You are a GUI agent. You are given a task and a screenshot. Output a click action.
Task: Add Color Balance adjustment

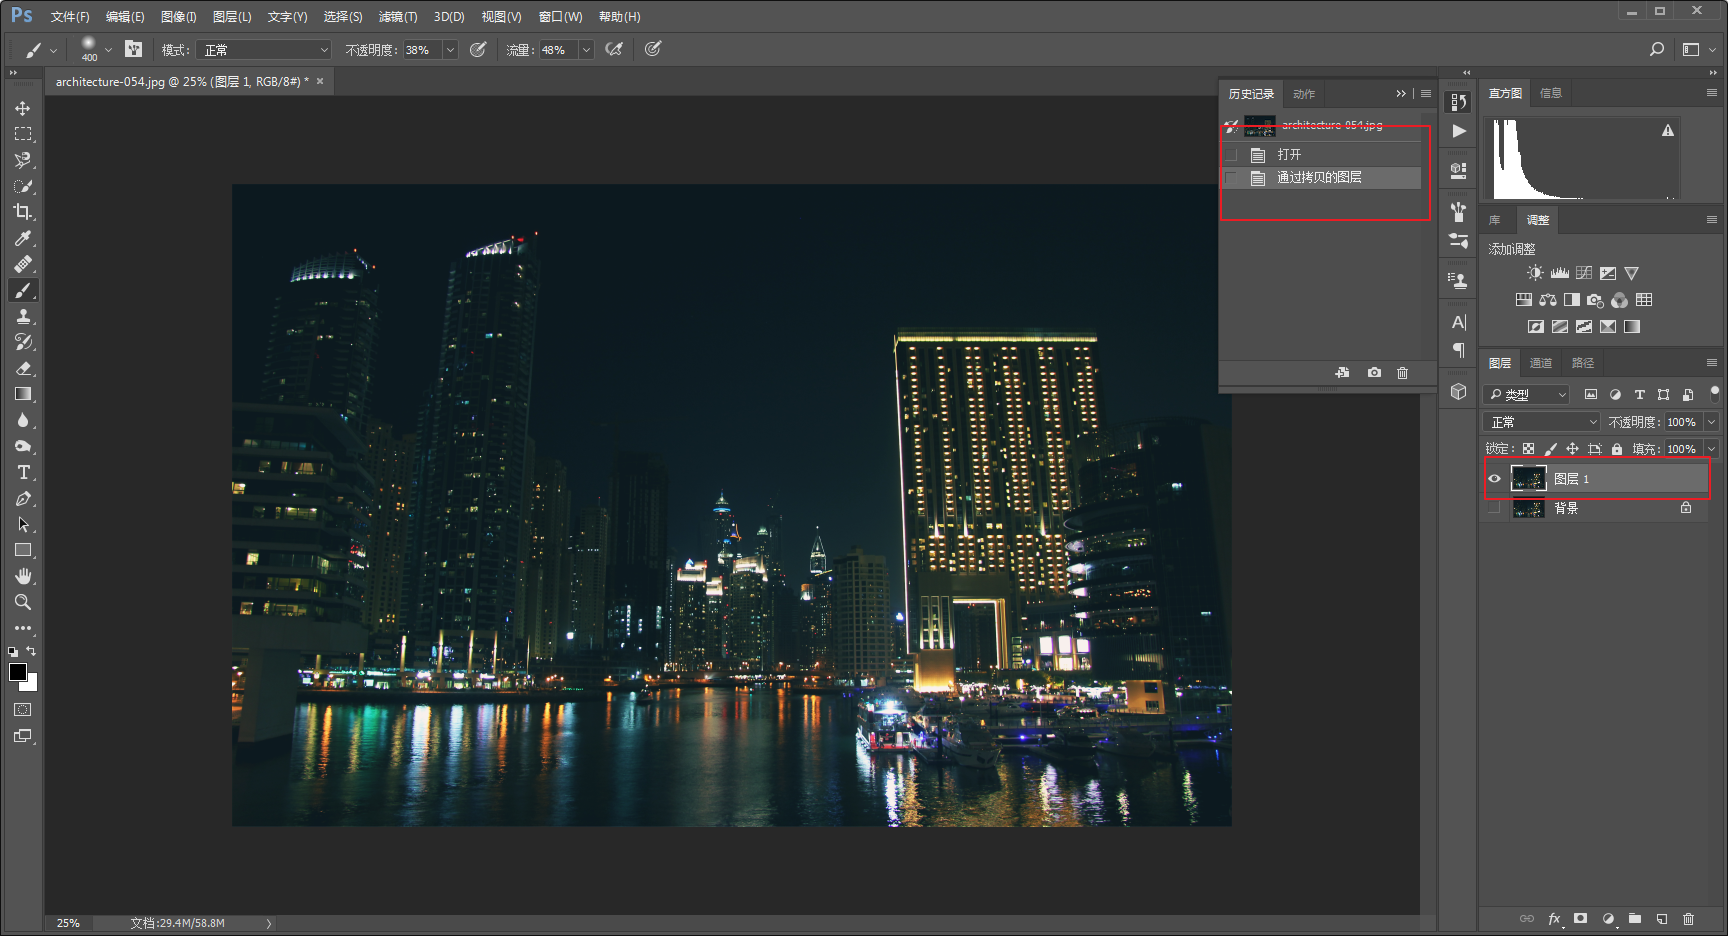coord(1547,300)
